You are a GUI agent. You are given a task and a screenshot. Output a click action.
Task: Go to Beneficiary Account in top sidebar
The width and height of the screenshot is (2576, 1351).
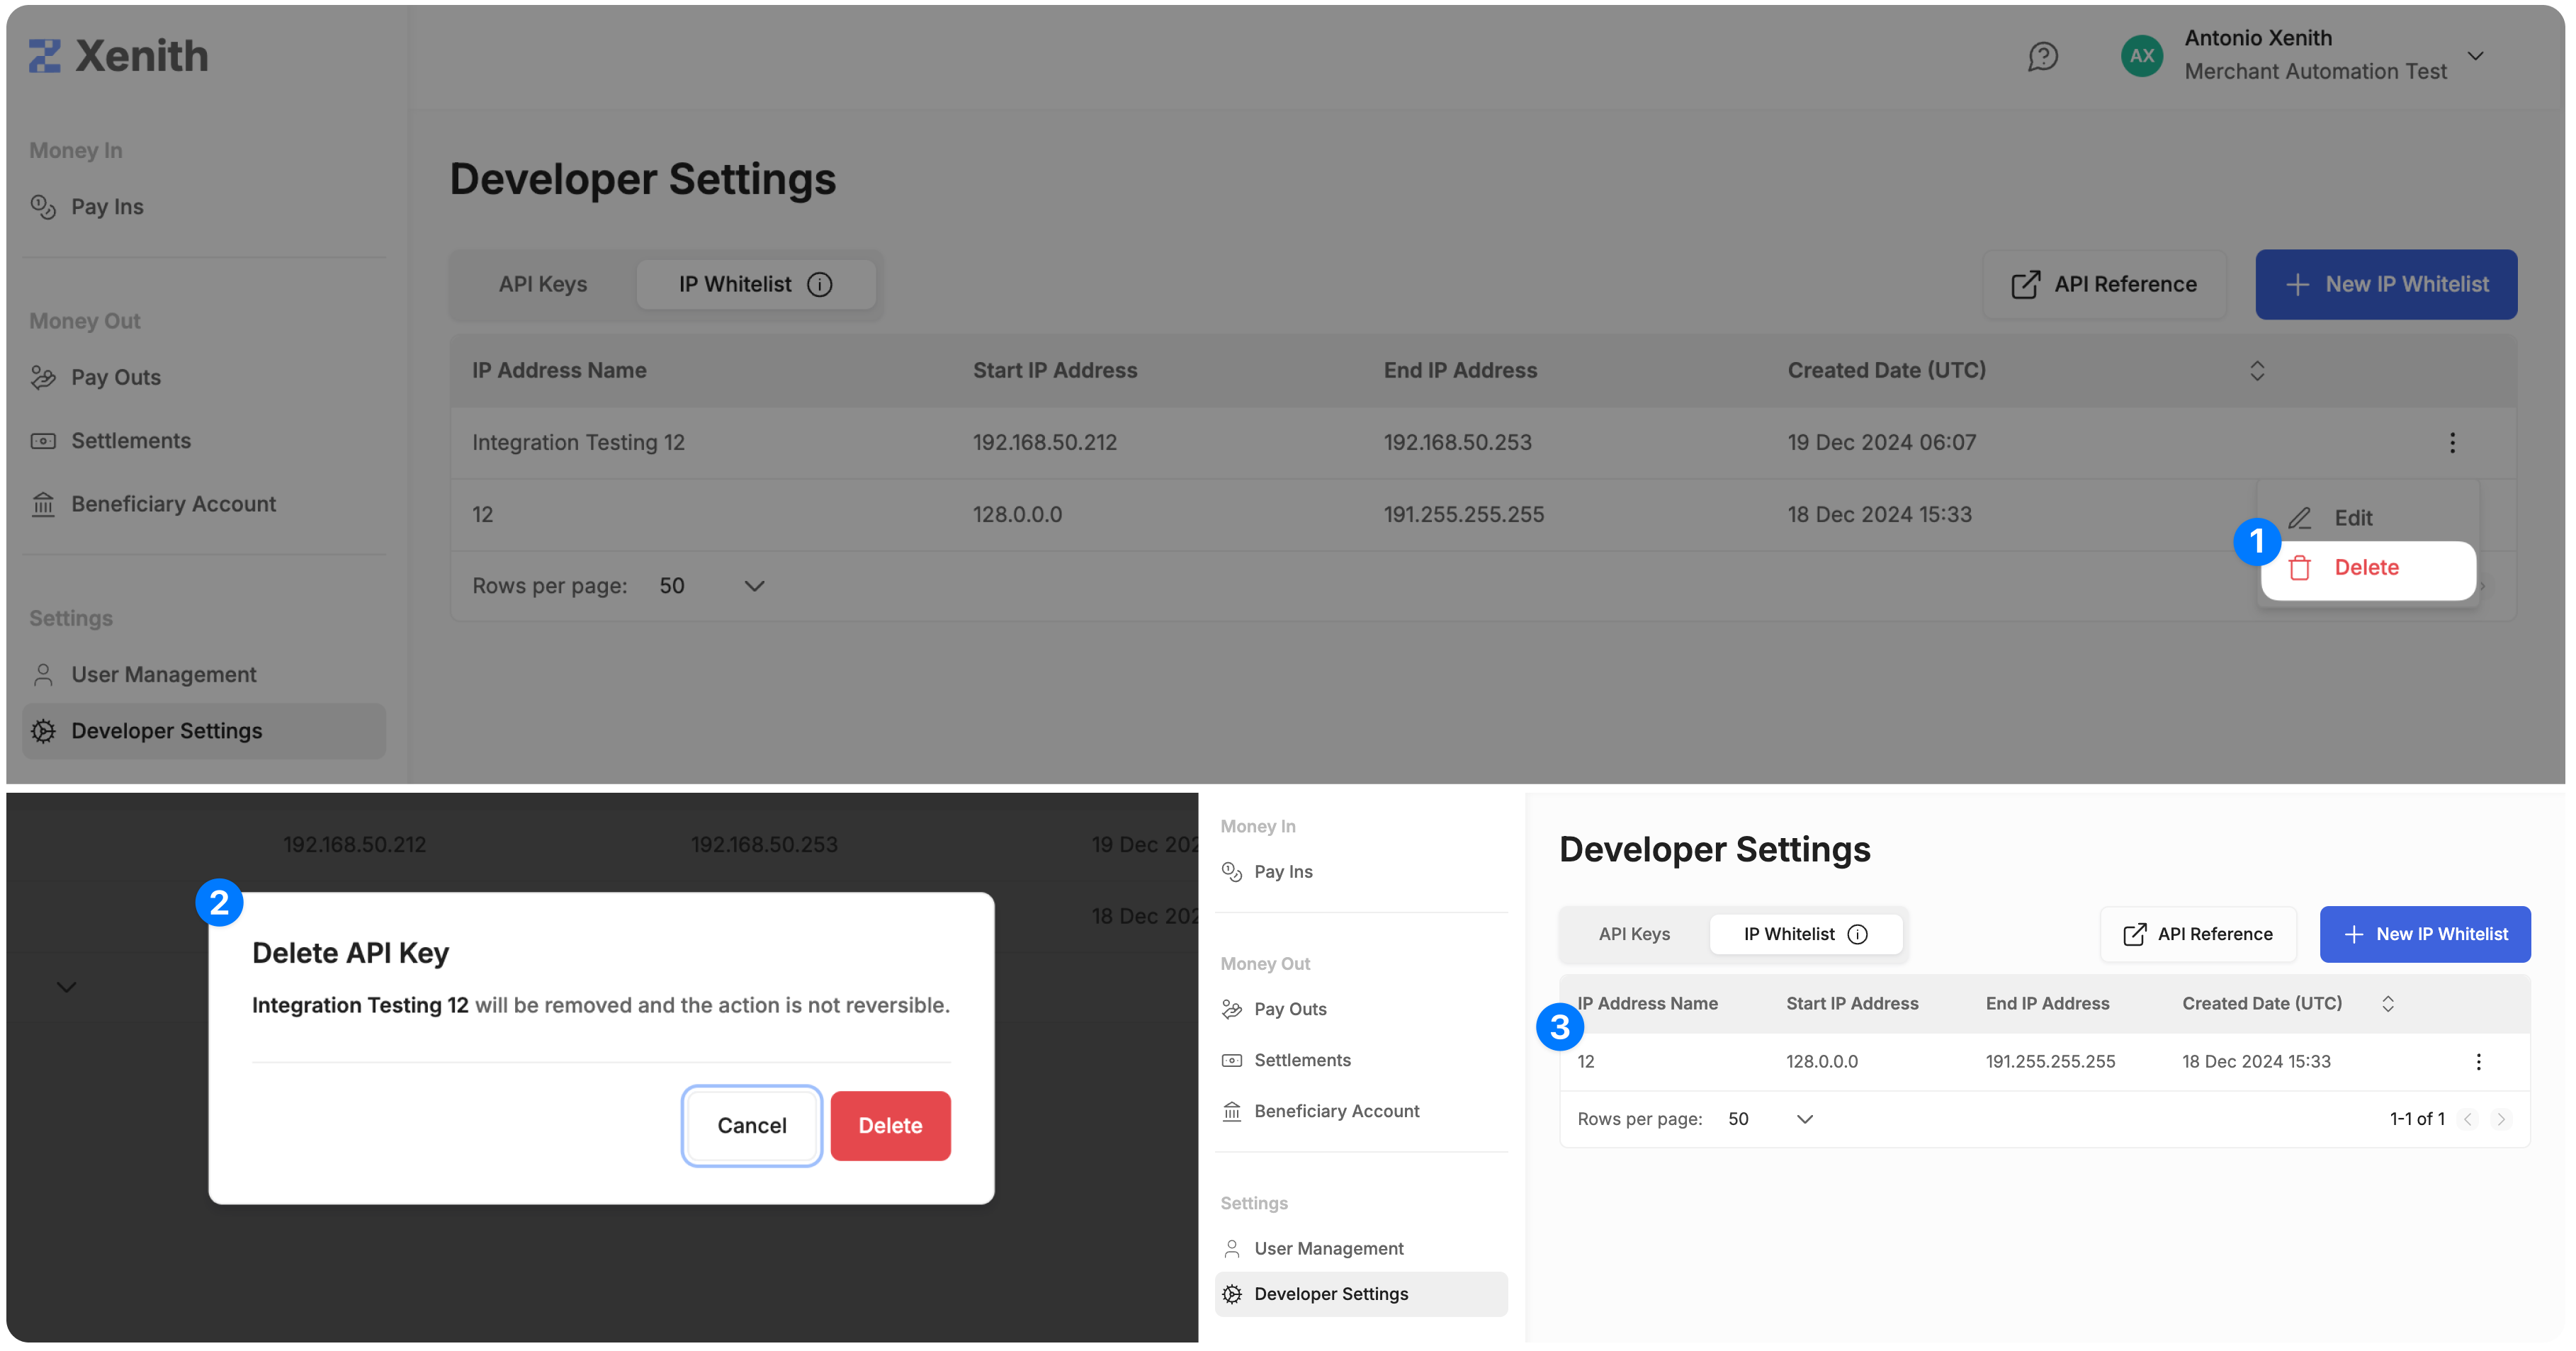[173, 504]
